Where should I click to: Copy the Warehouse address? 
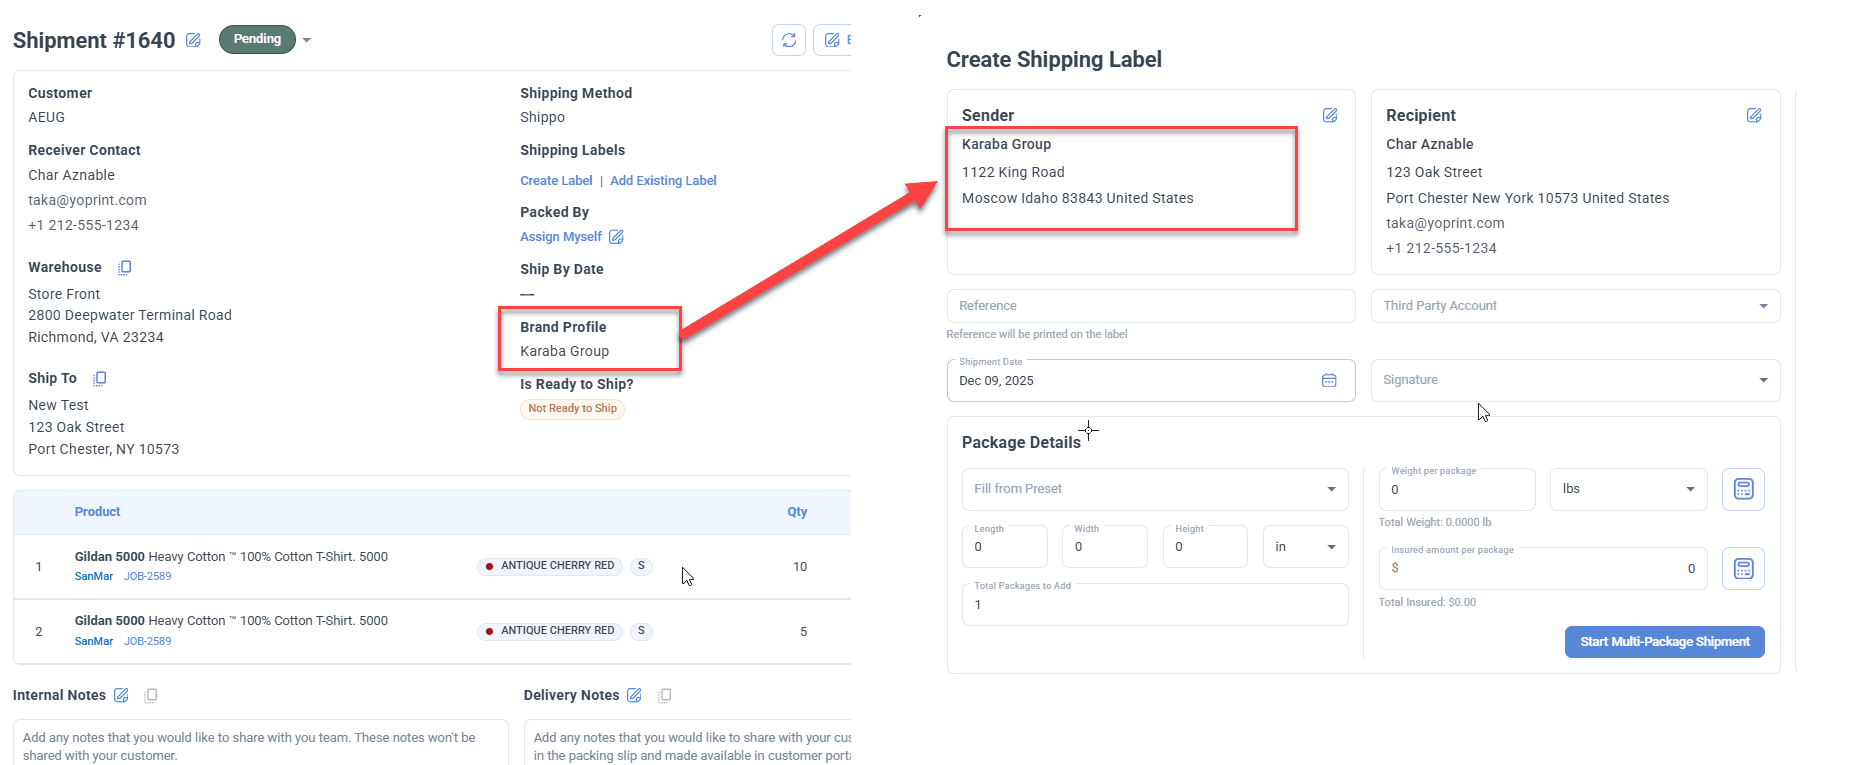point(125,267)
